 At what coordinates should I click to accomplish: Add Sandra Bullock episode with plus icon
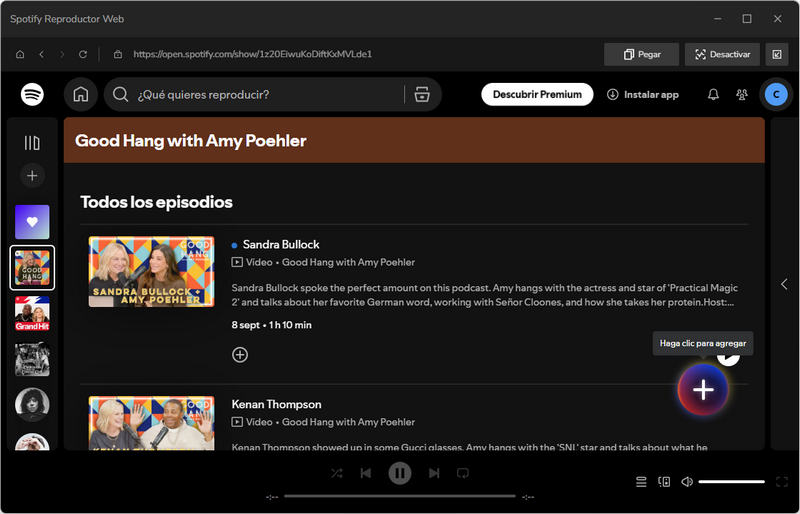240,355
